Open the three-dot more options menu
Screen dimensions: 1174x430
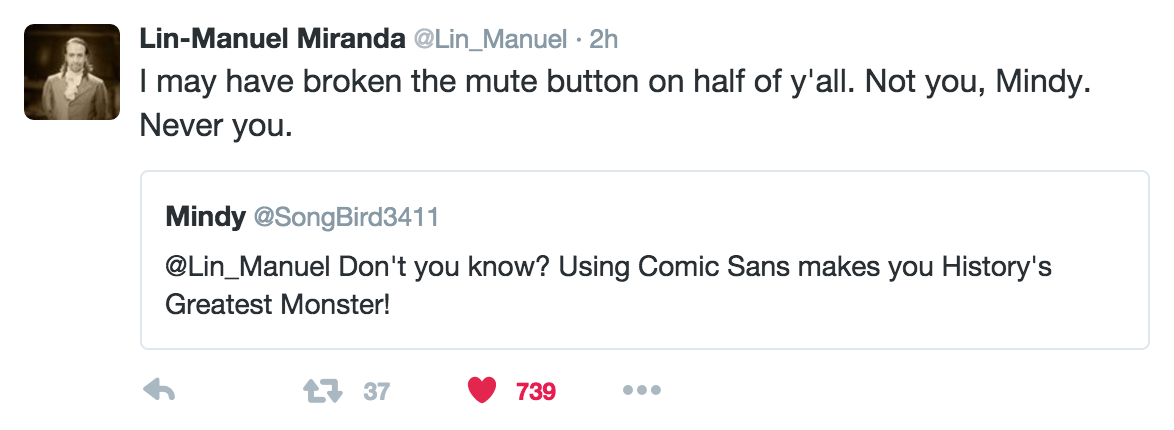click(x=641, y=391)
